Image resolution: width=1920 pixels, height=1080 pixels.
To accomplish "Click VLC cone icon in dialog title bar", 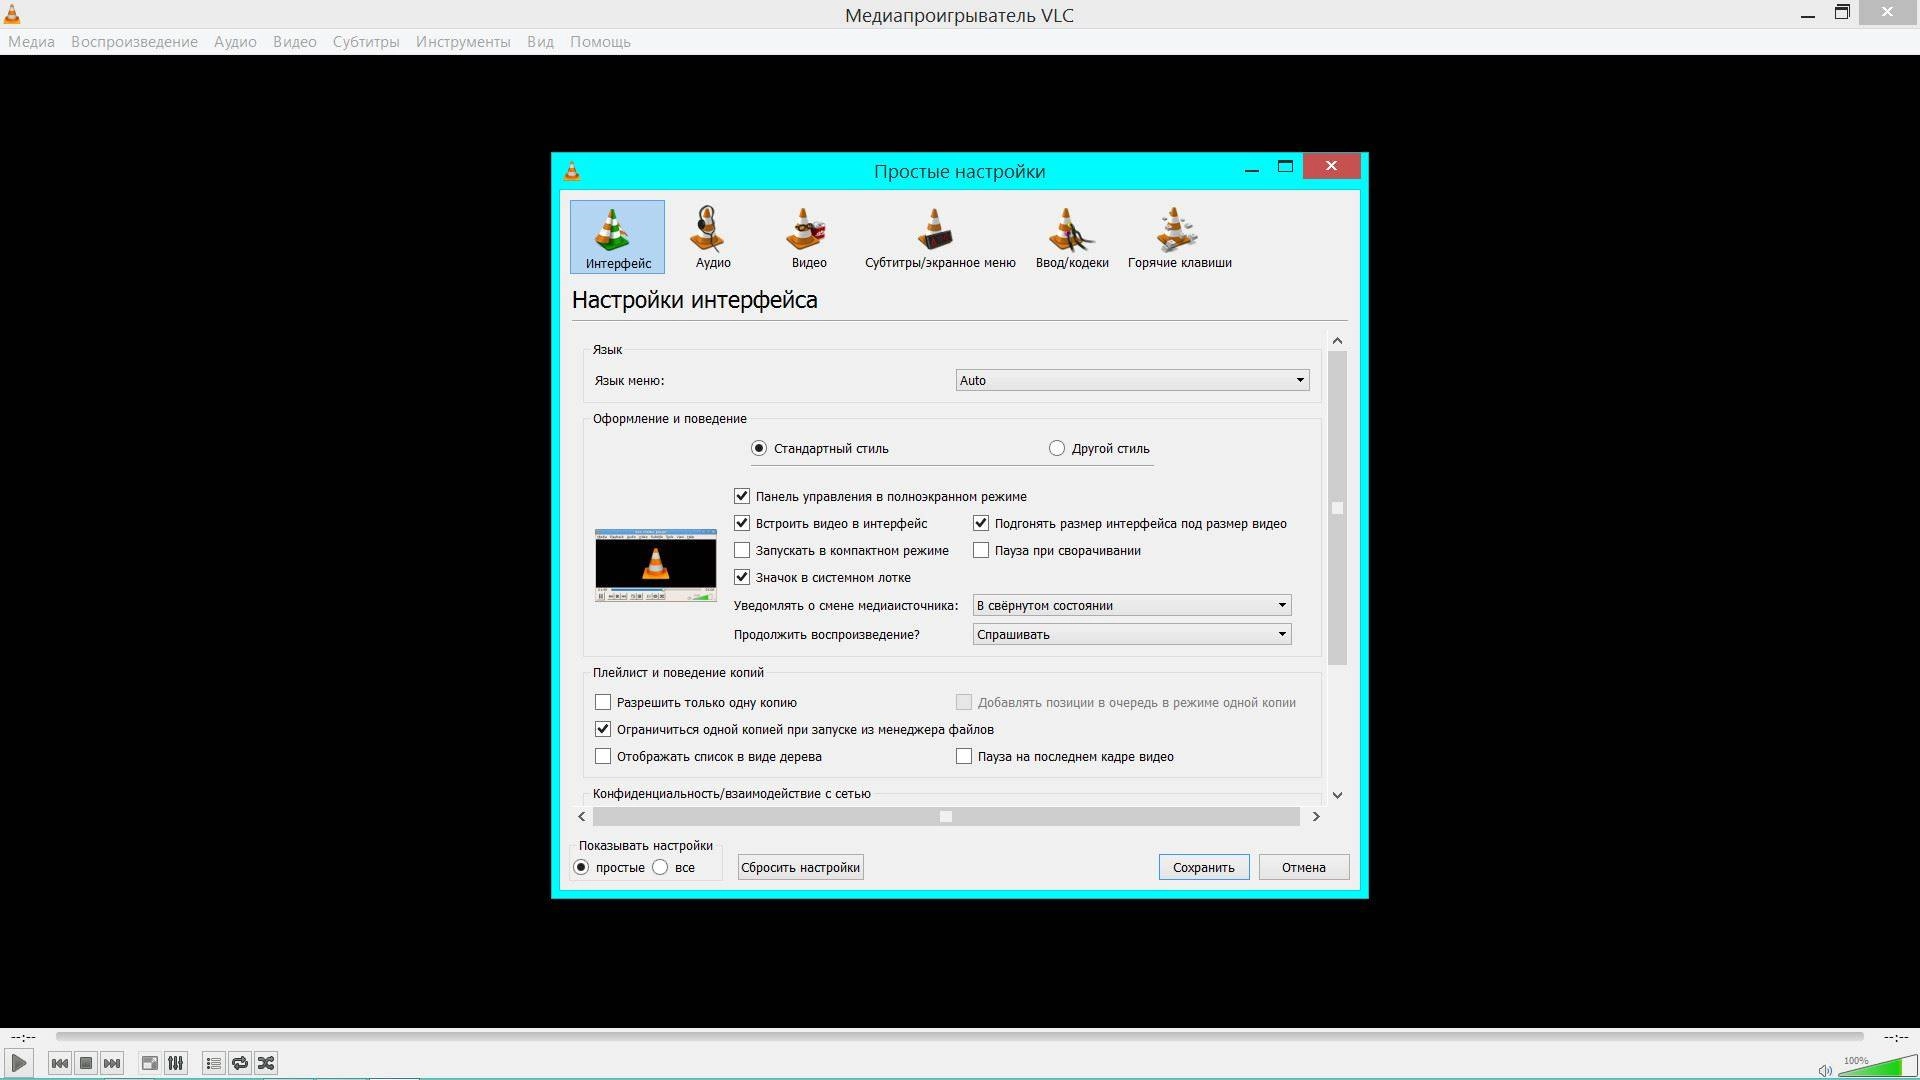I will [x=572, y=171].
